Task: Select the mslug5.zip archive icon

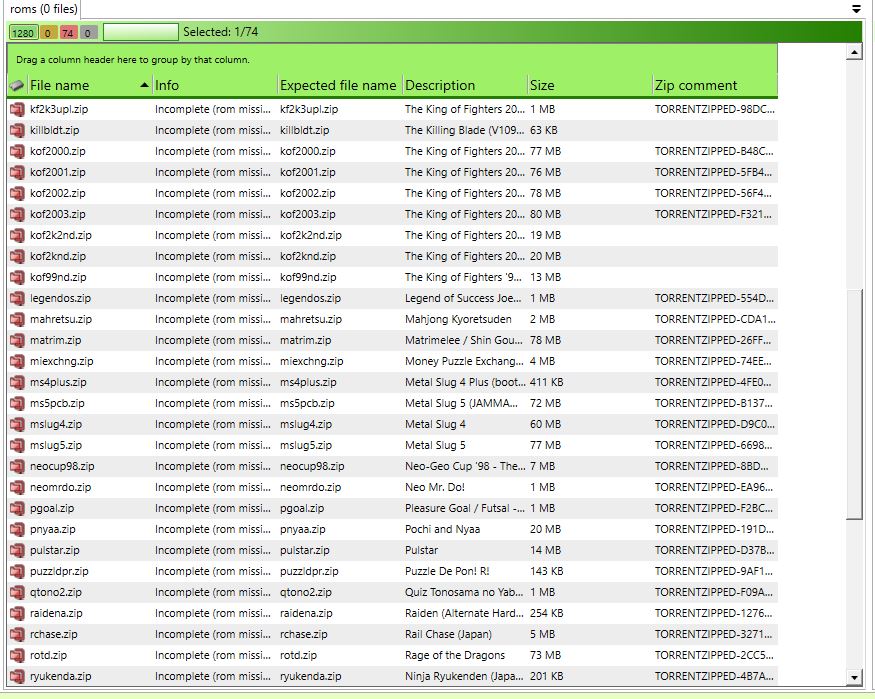Action: pos(17,446)
